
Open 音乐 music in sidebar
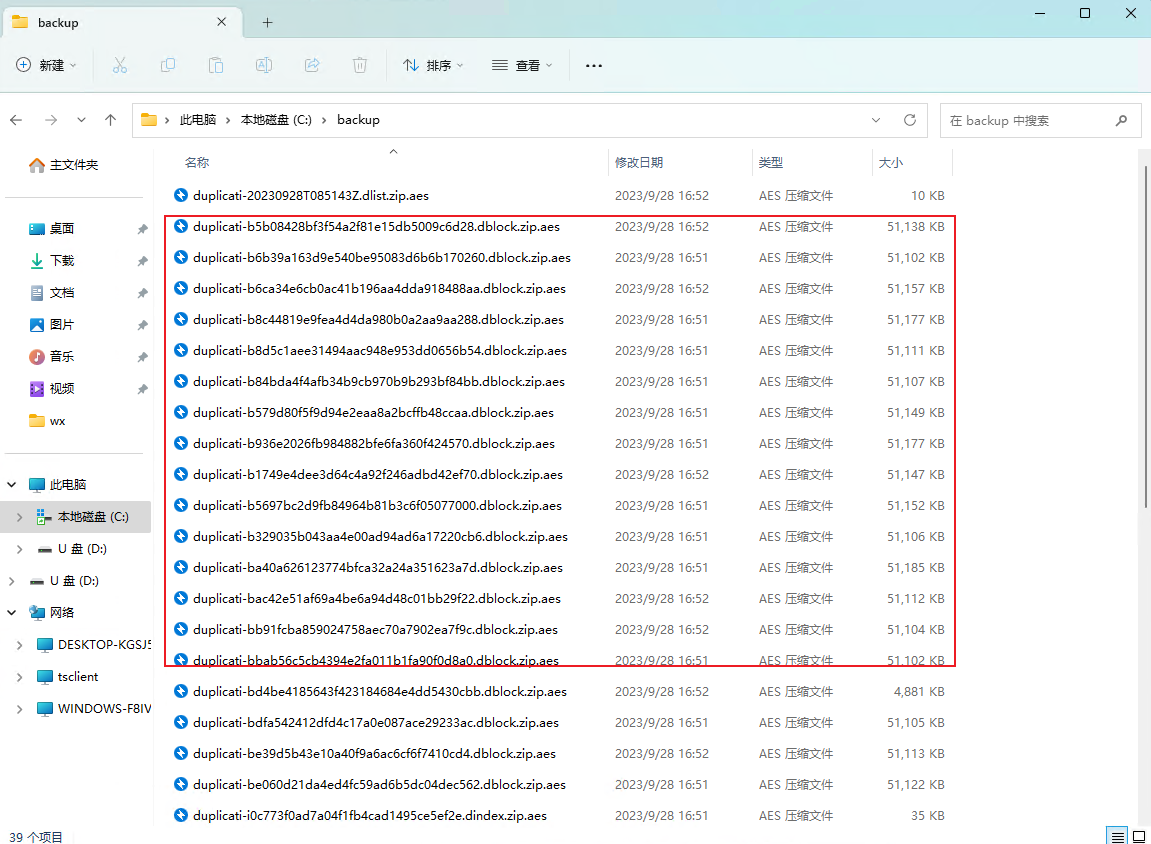pos(51,357)
